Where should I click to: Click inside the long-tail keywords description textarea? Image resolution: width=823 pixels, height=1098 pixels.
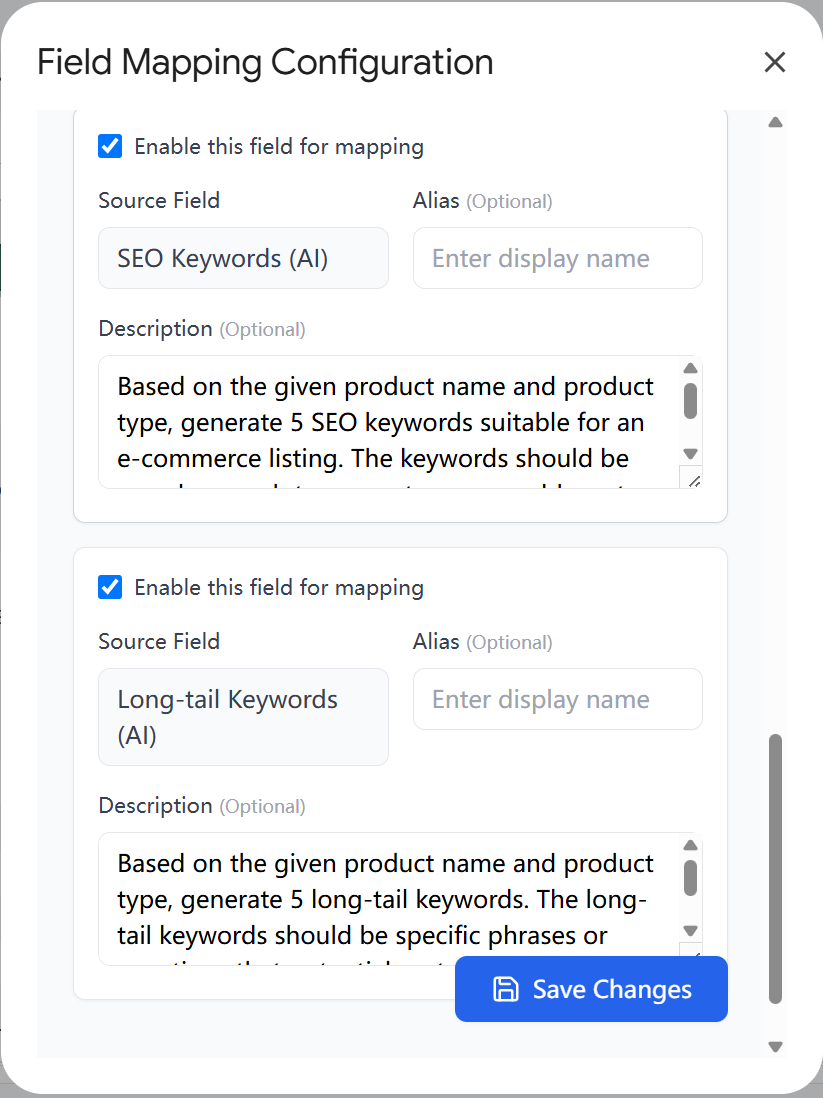(385, 899)
